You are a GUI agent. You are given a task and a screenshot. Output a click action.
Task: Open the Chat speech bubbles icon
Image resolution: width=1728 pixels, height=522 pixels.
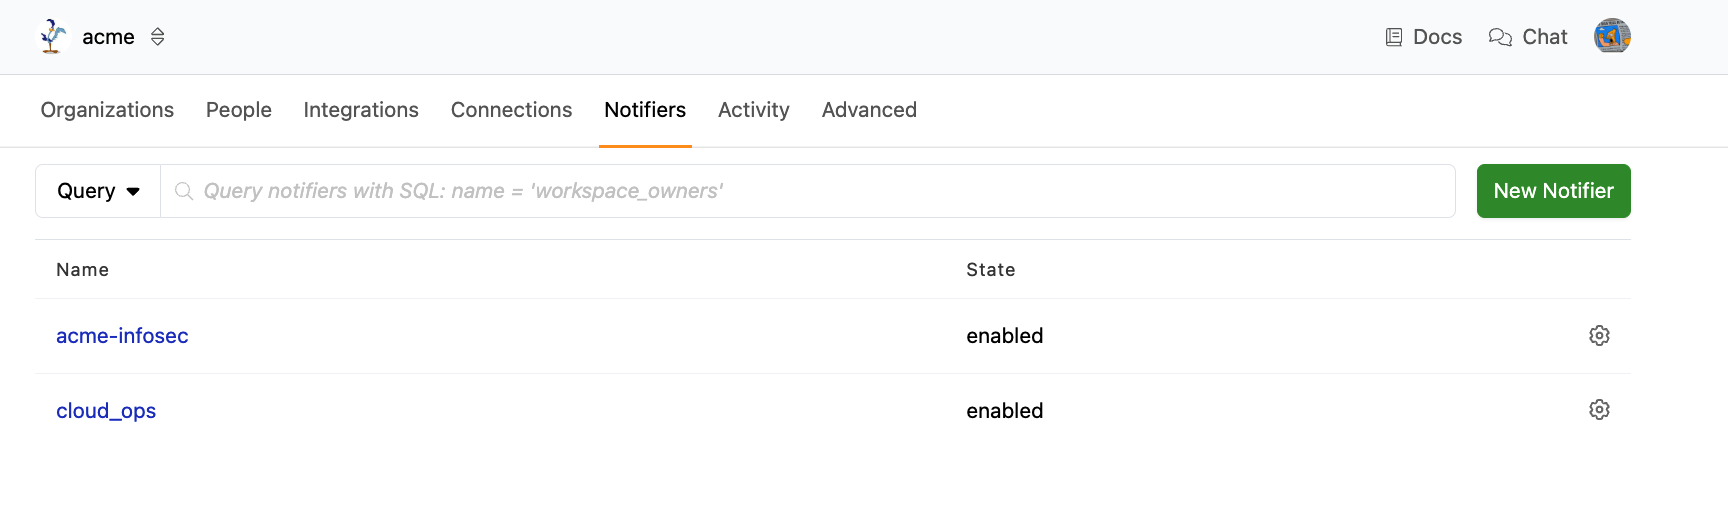click(1500, 37)
